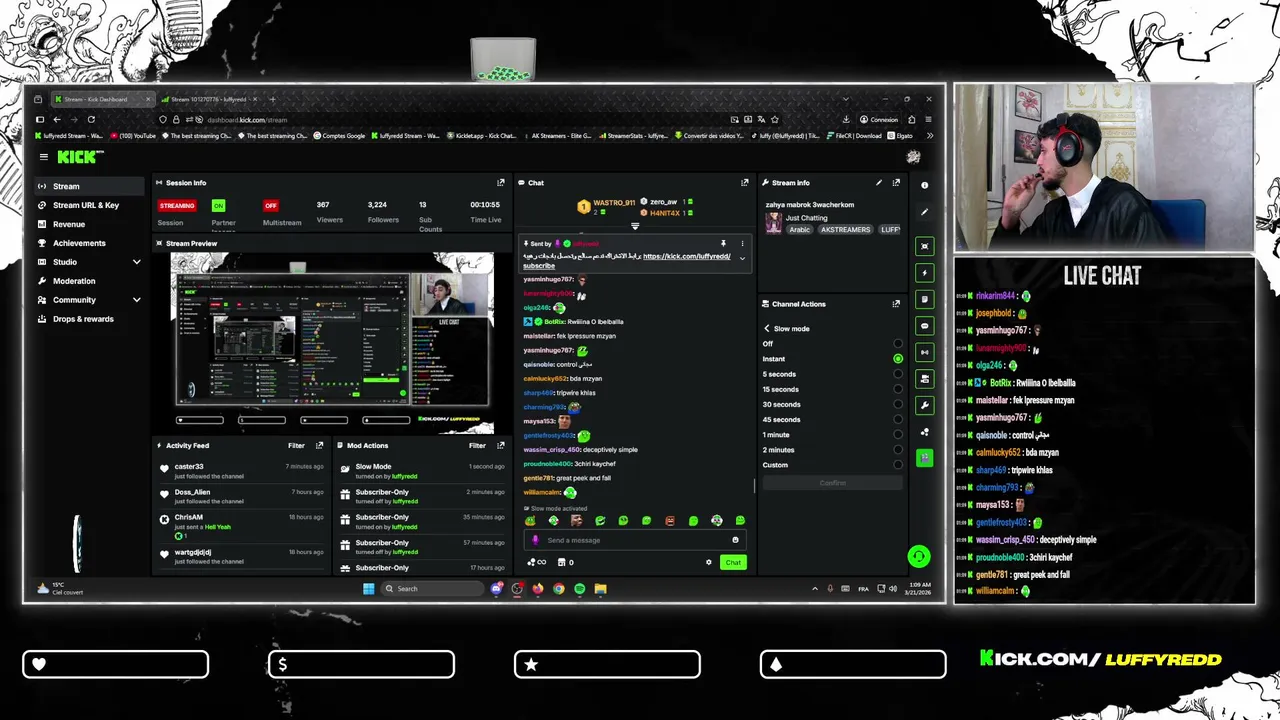
Task: Click the lightning bolt icon in right toolbar
Action: tap(924, 273)
